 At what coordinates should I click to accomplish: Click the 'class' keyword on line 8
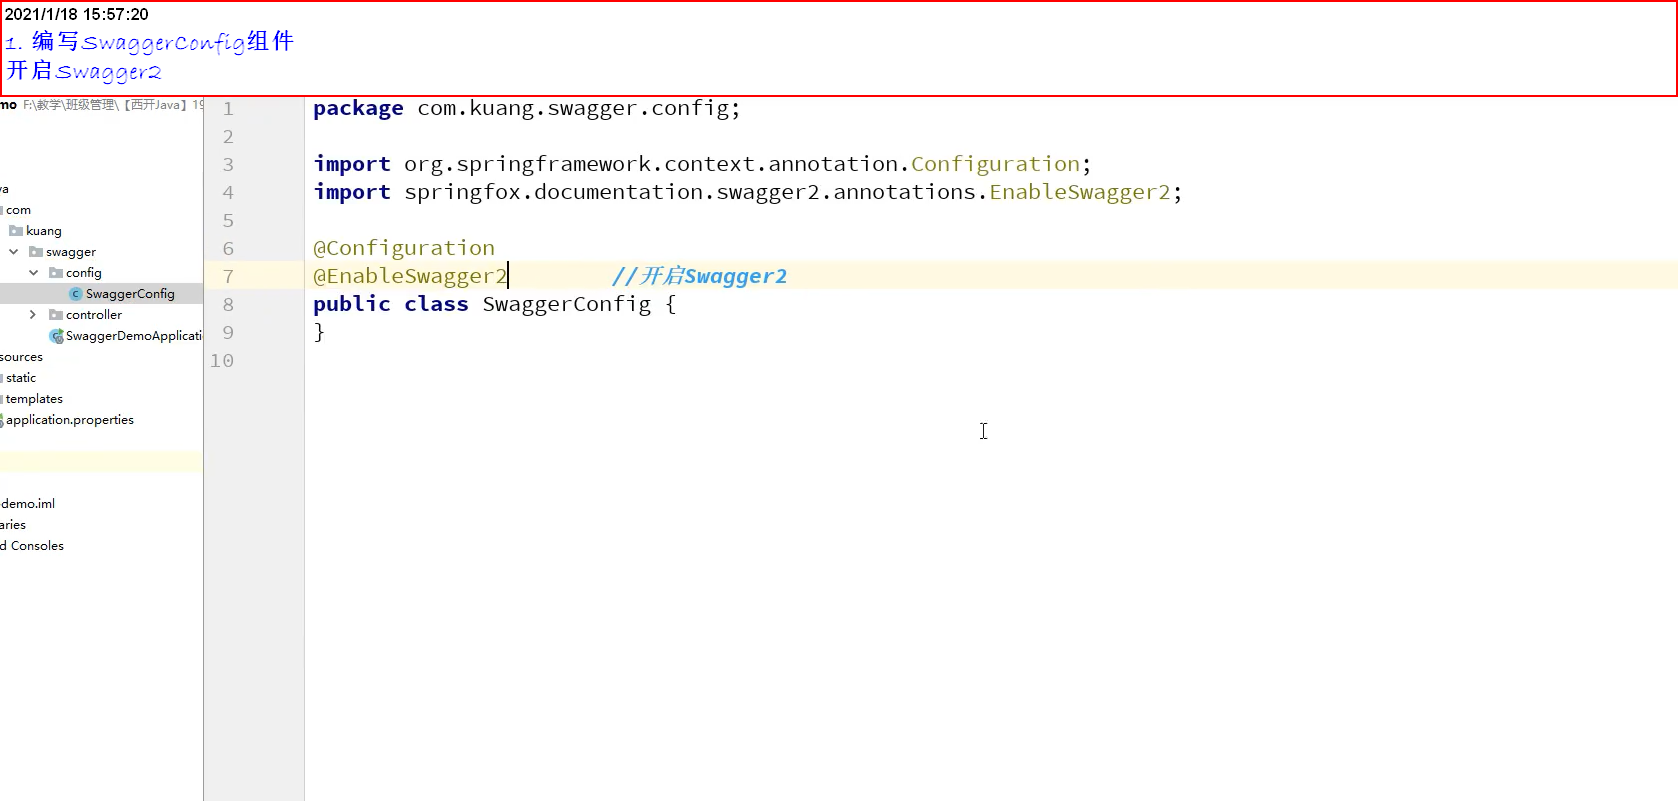point(436,304)
